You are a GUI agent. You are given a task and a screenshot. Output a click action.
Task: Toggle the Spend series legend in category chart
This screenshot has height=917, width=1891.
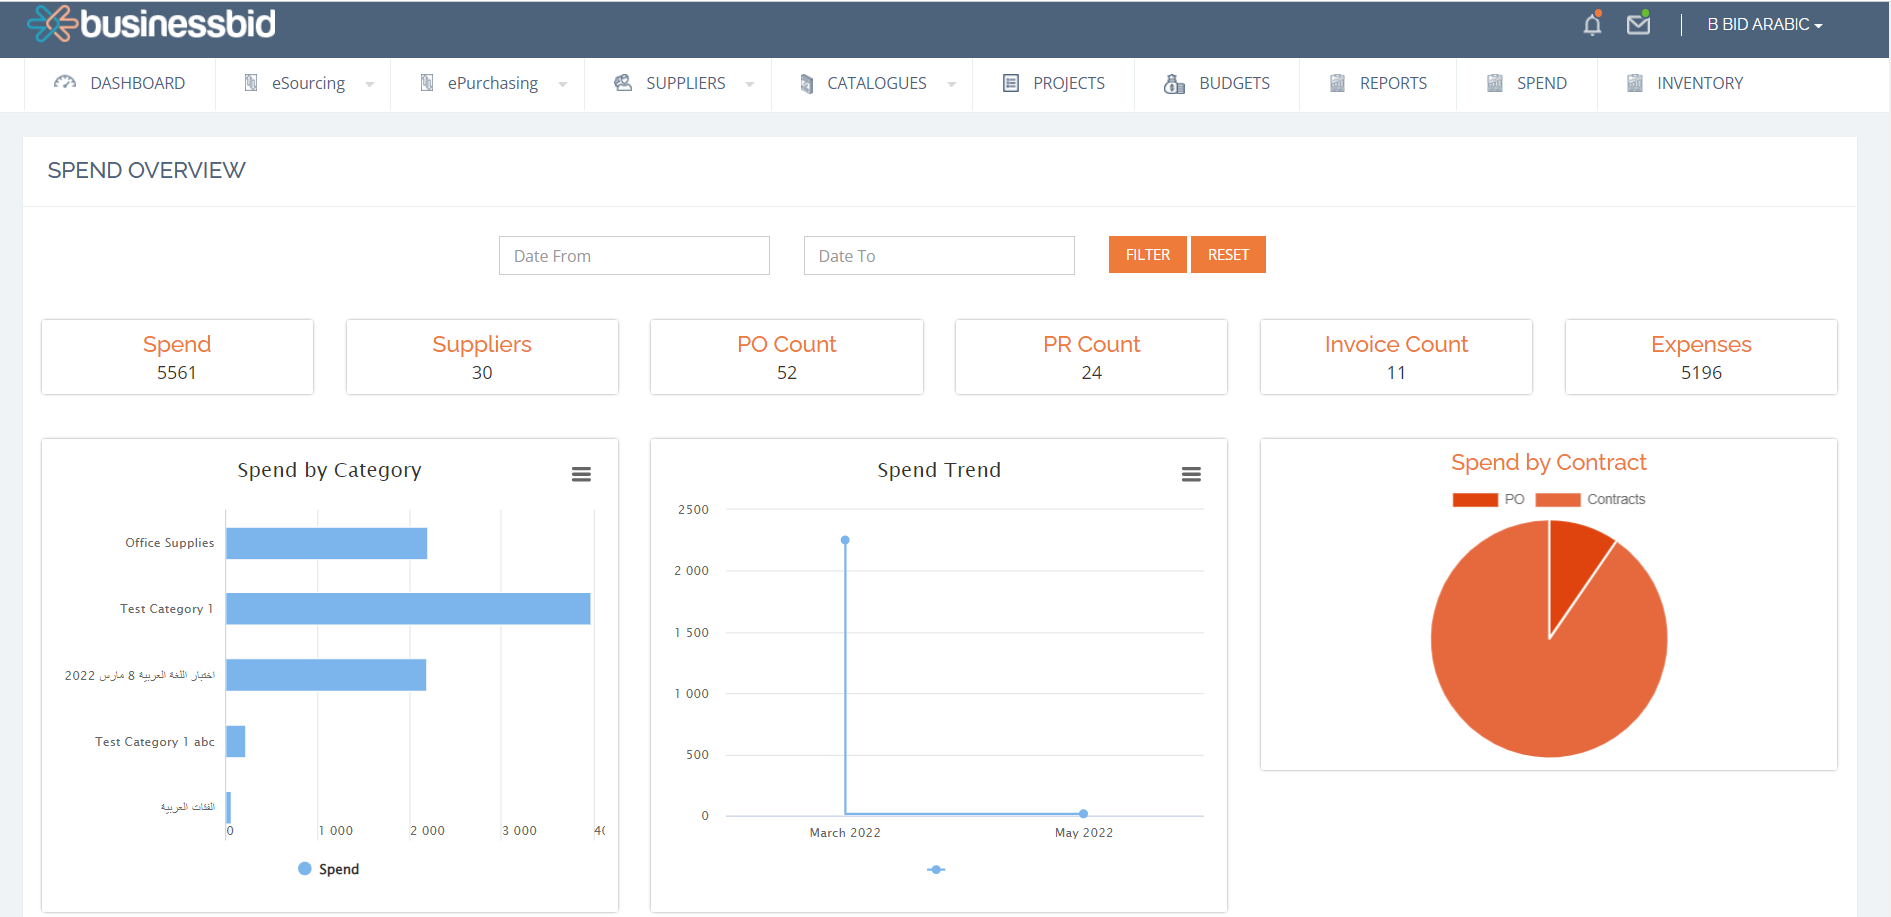click(329, 869)
